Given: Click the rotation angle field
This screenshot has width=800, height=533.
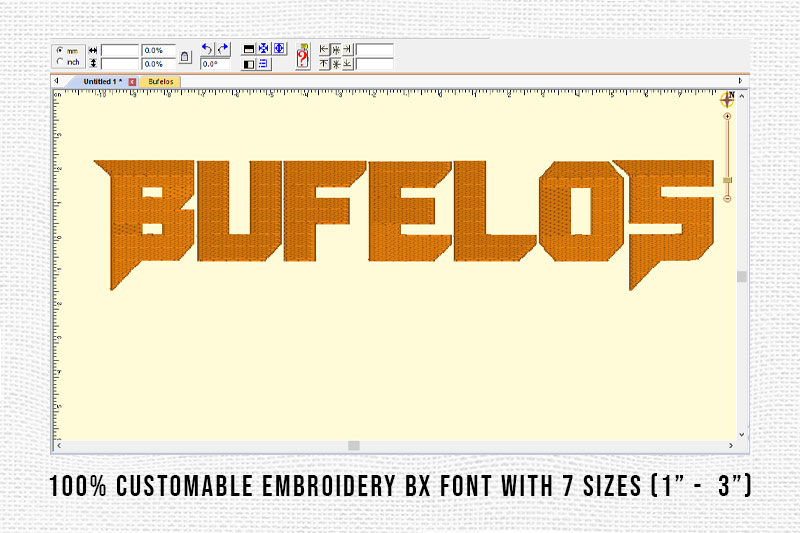Looking at the screenshot, I should [215, 64].
